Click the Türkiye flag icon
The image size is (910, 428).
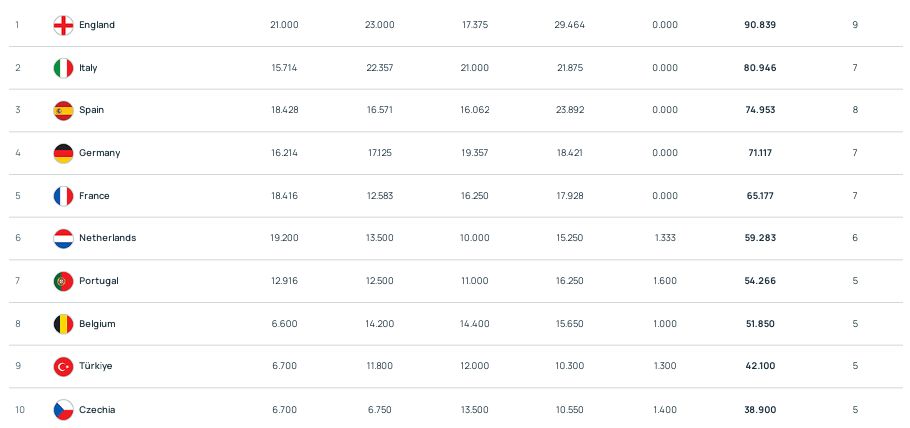click(63, 366)
